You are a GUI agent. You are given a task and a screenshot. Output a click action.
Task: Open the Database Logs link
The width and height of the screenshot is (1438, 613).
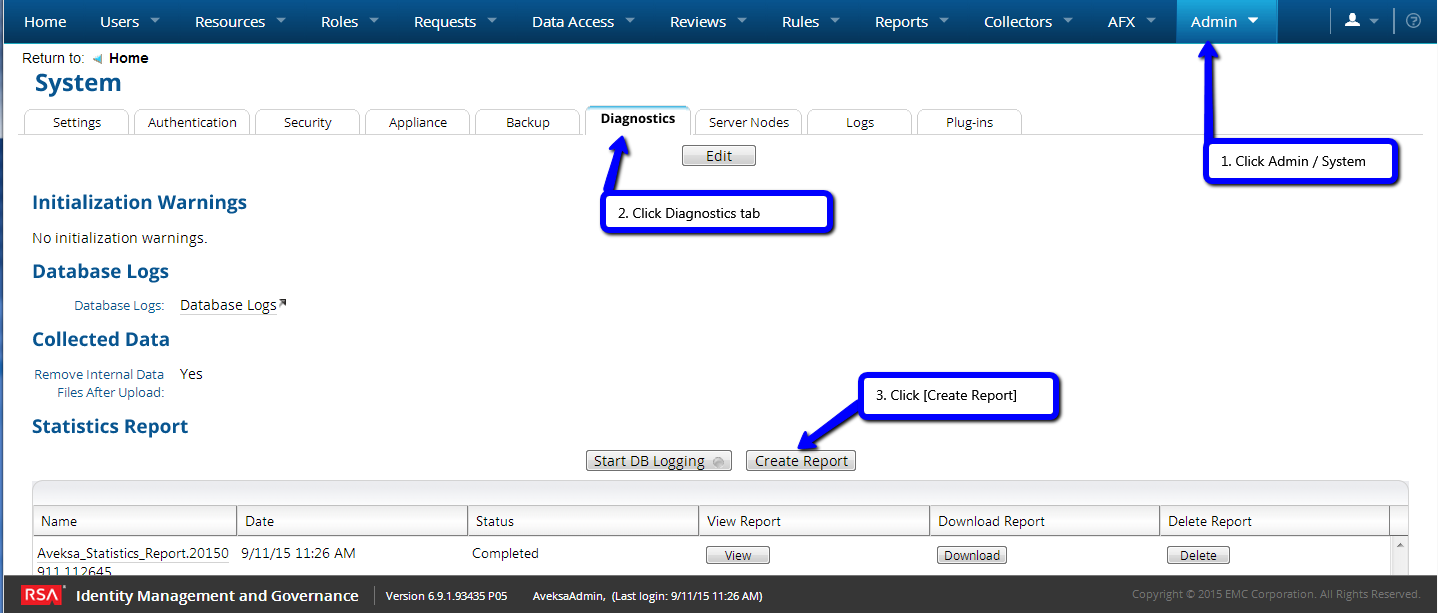(x=228, y=305)
